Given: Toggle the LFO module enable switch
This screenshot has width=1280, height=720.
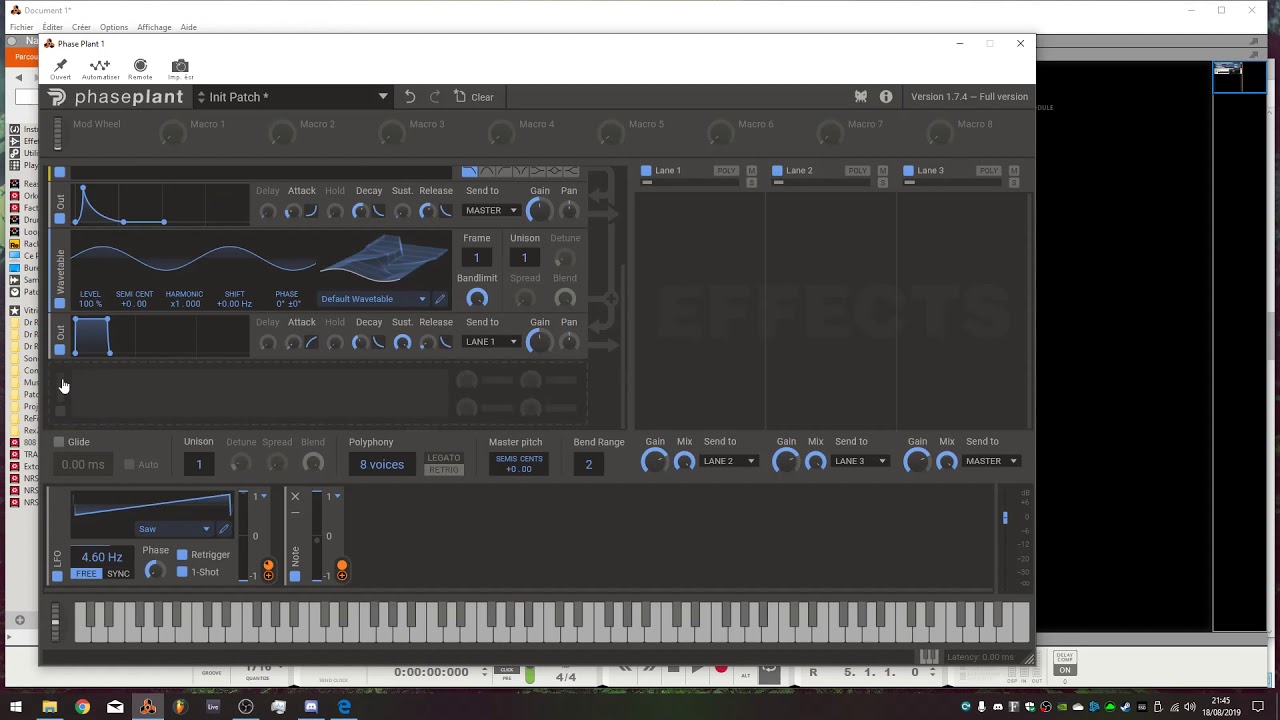Looking at the screenshot, I should pos(57,575).
